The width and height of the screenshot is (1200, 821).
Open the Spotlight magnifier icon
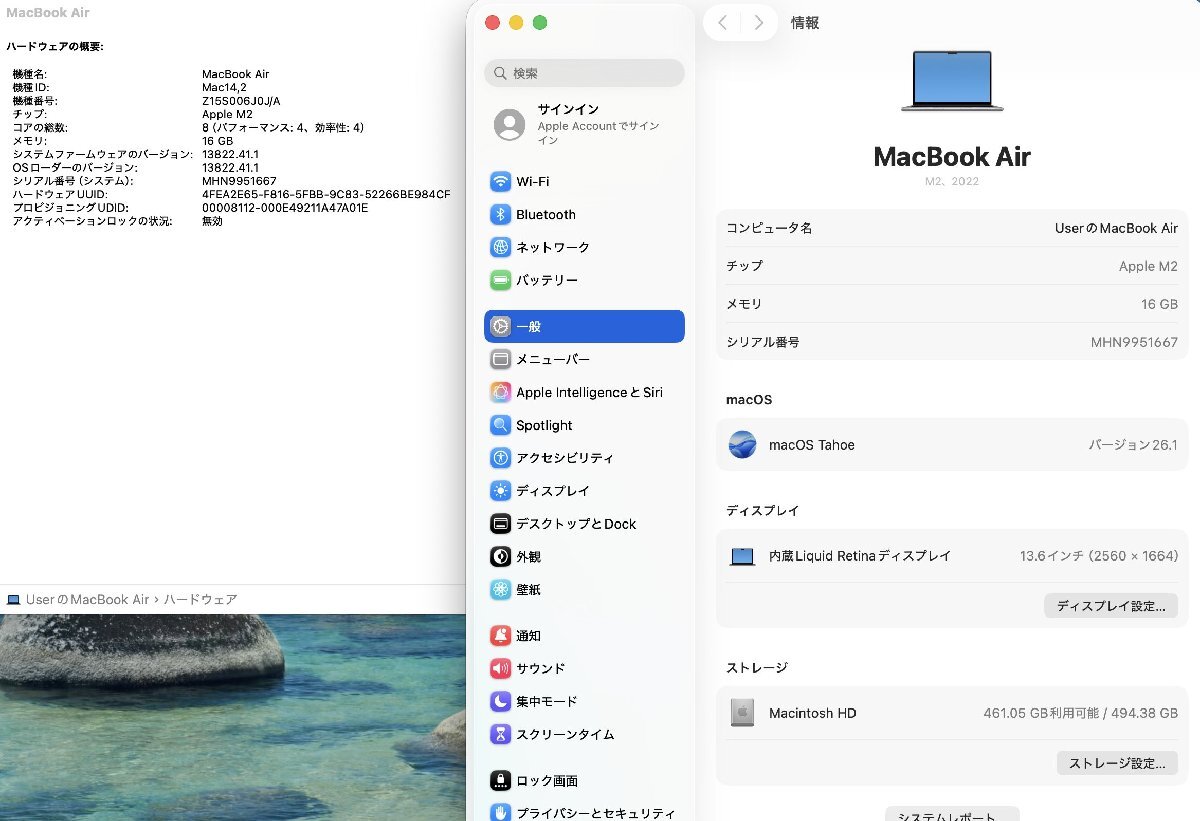pyautogui.click(x=501, y=425)
